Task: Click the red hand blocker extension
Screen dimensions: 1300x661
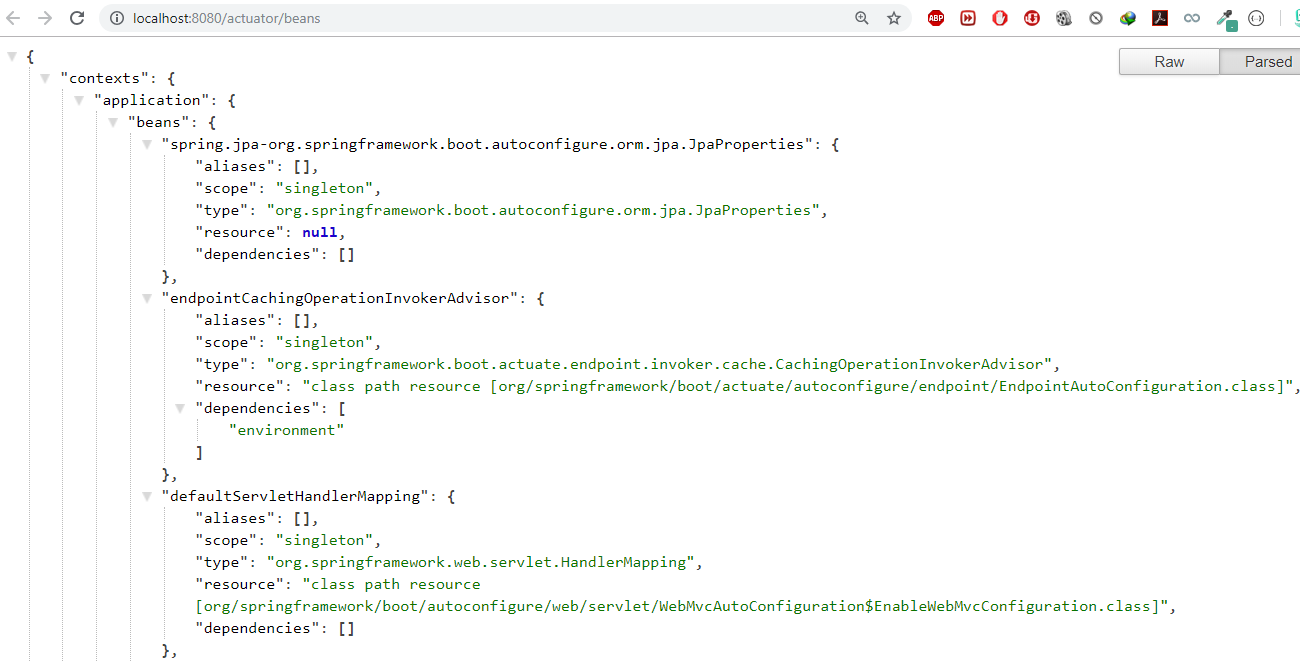Action: pyautogui.click(x=999, y=18)
